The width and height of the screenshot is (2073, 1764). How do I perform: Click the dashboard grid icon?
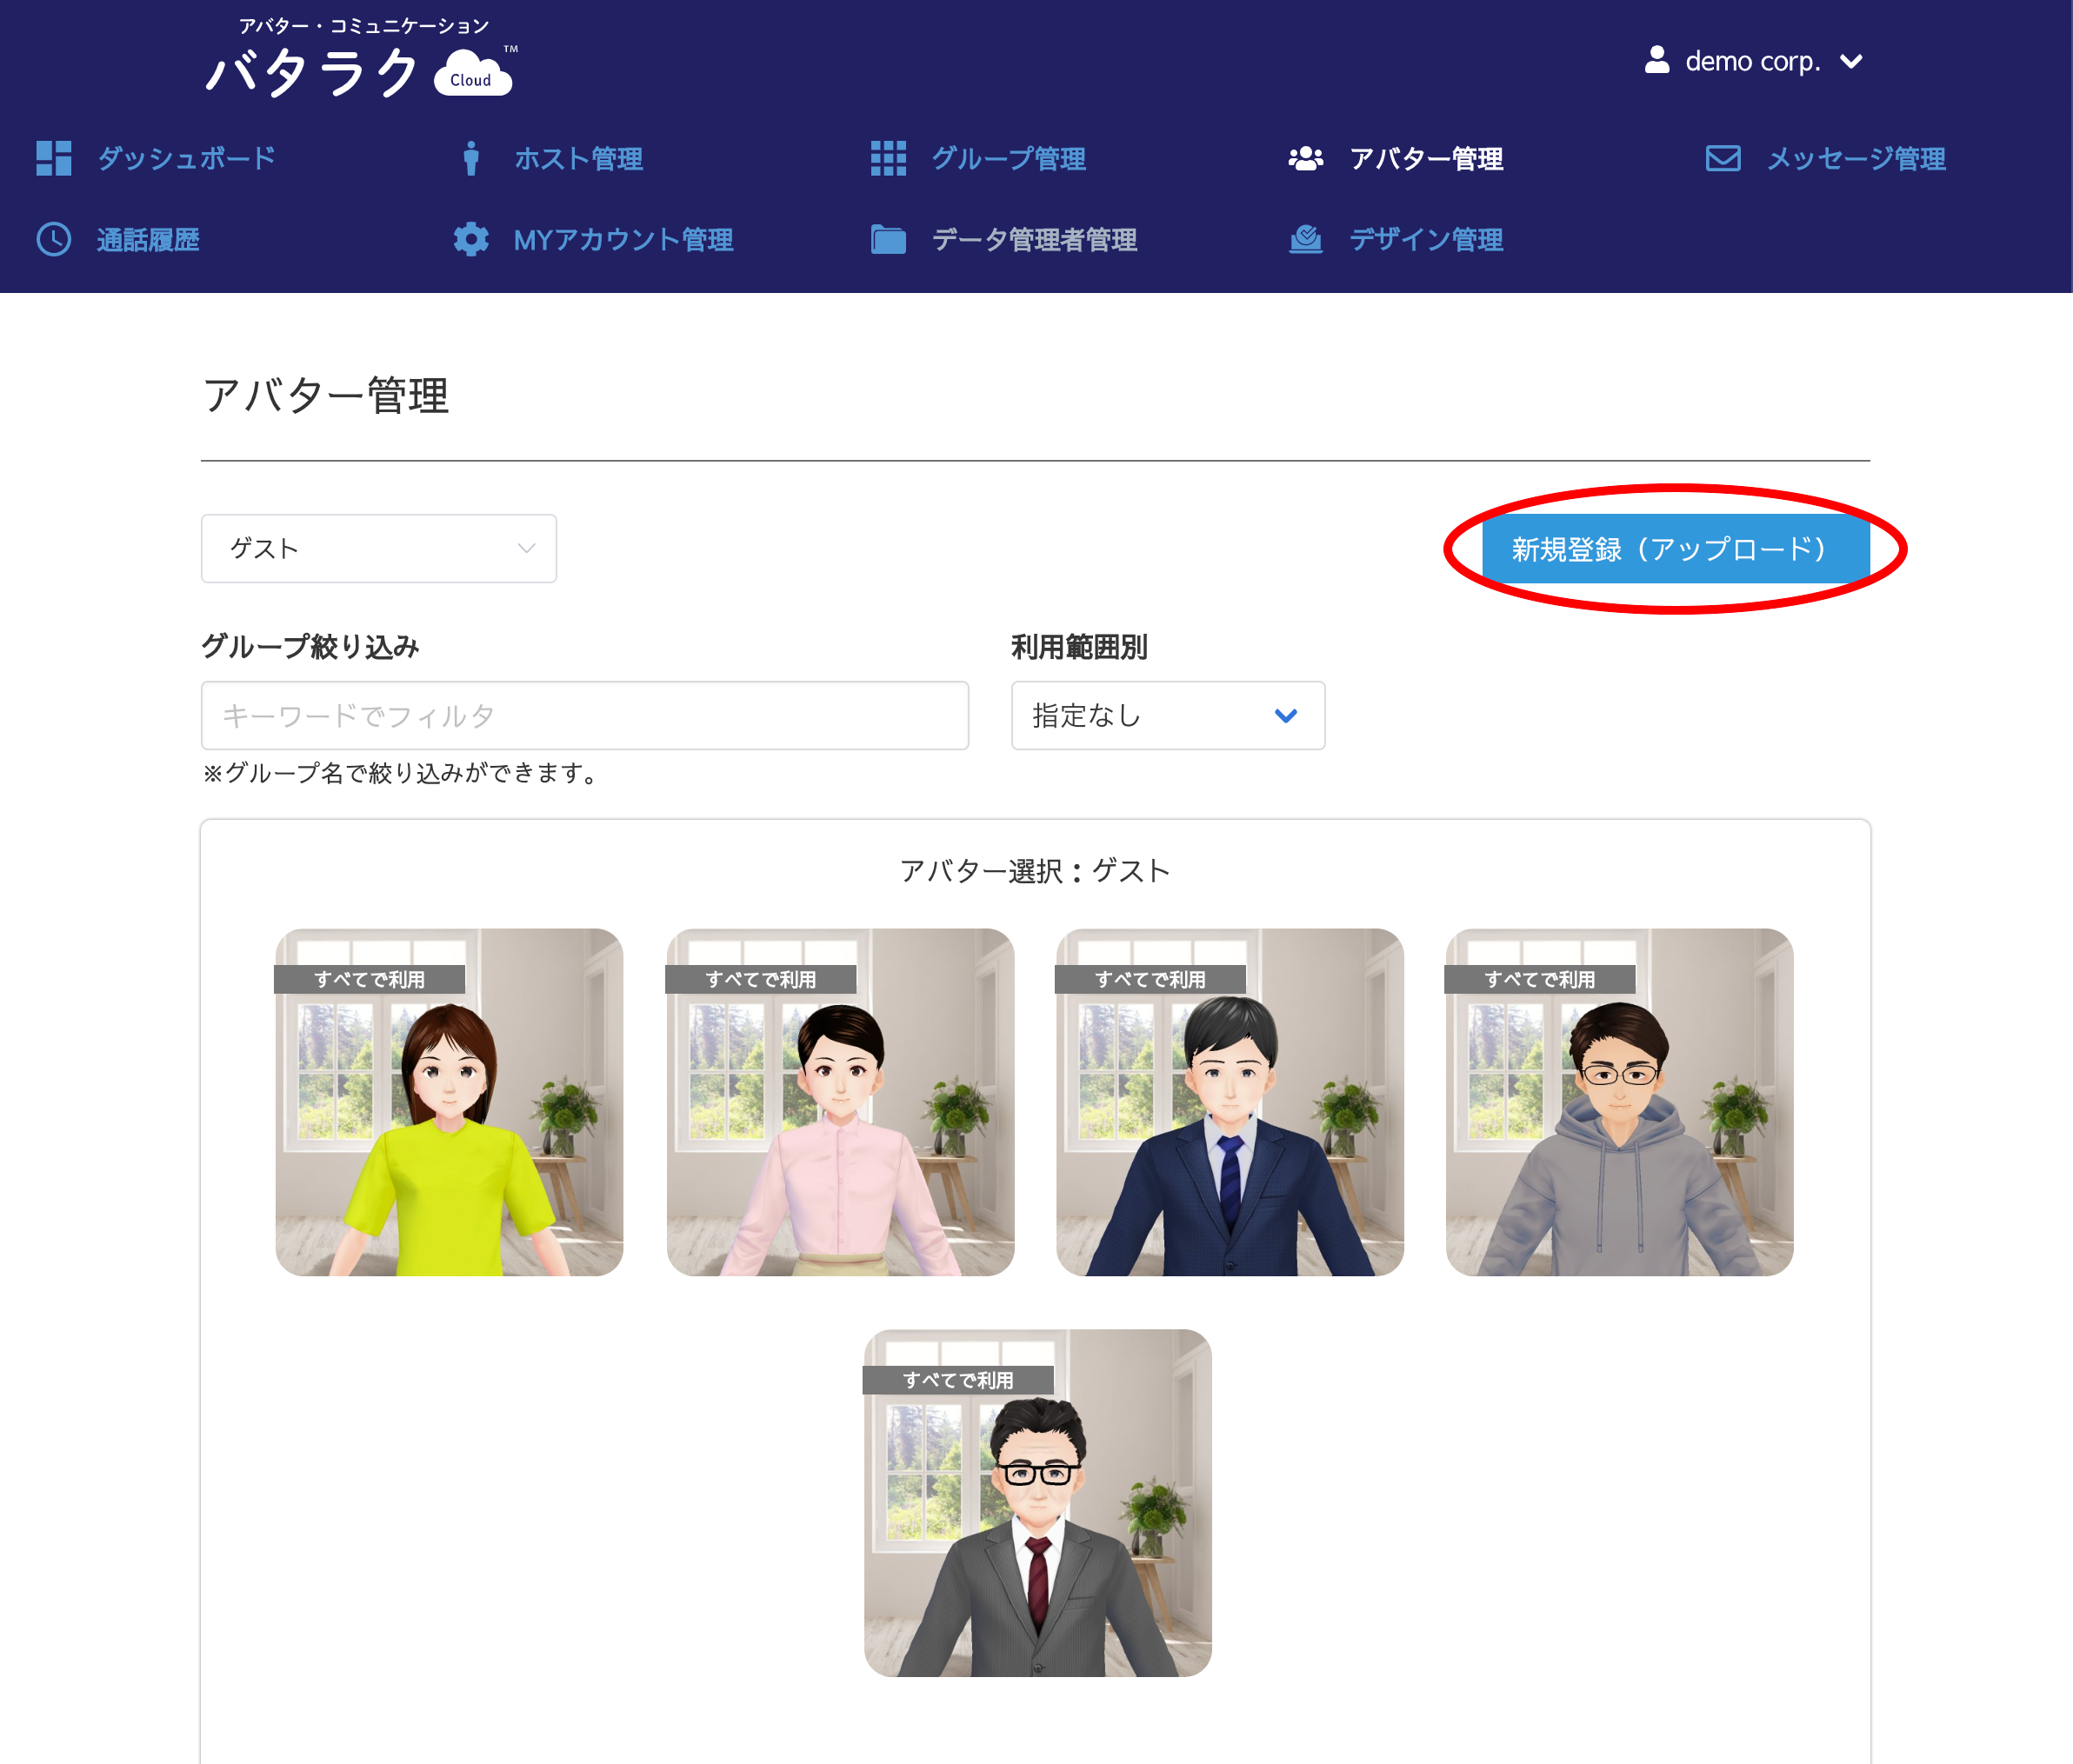pyautogui.click(x=53, y=158)
